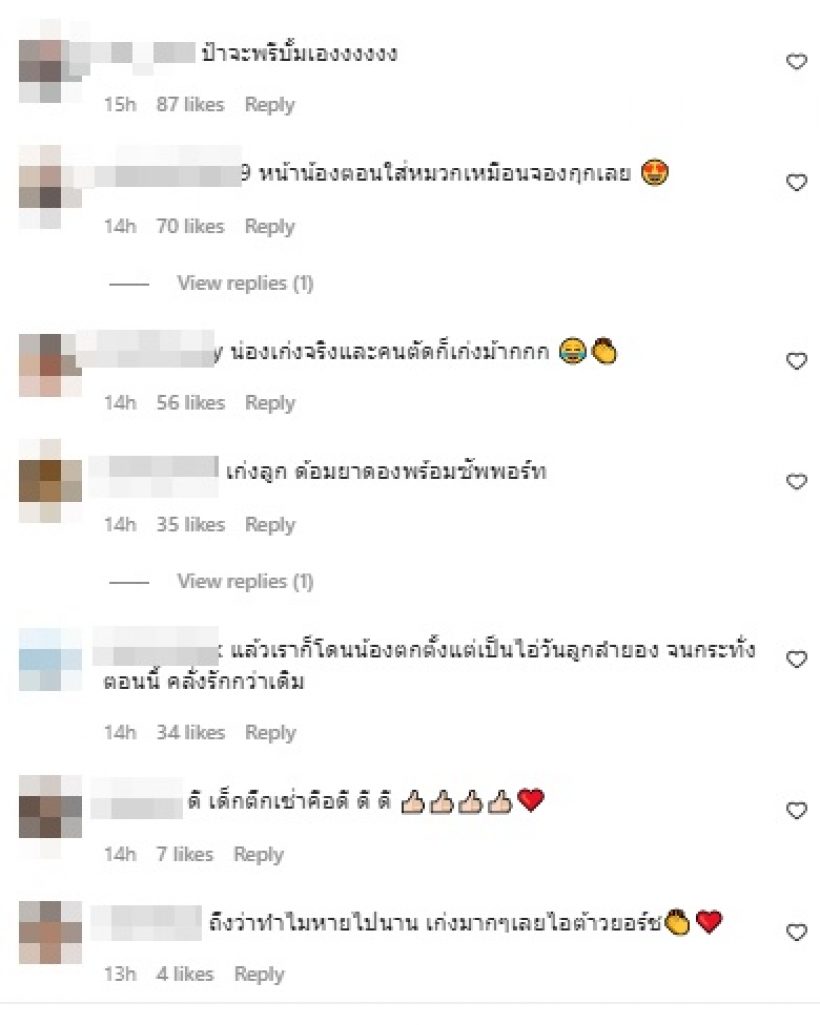Open blurred username on the 4 likes comment

coord(146,923)
